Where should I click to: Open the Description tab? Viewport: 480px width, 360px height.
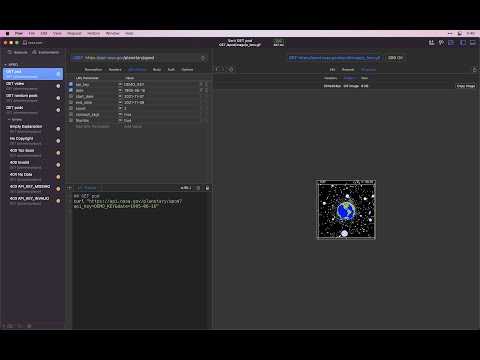93,70
